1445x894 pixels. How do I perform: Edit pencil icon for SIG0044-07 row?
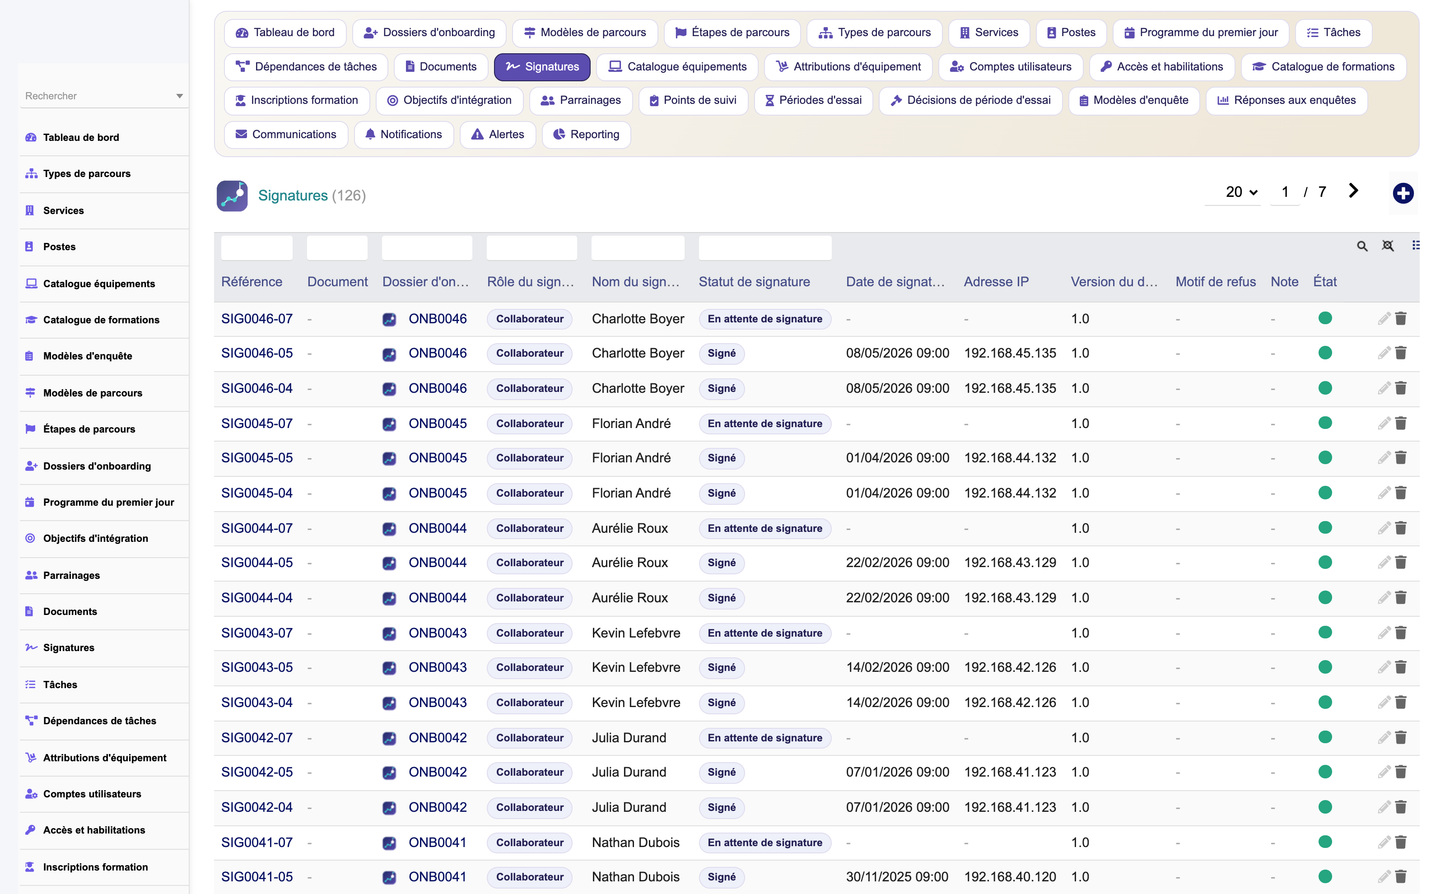[1384, 528]
